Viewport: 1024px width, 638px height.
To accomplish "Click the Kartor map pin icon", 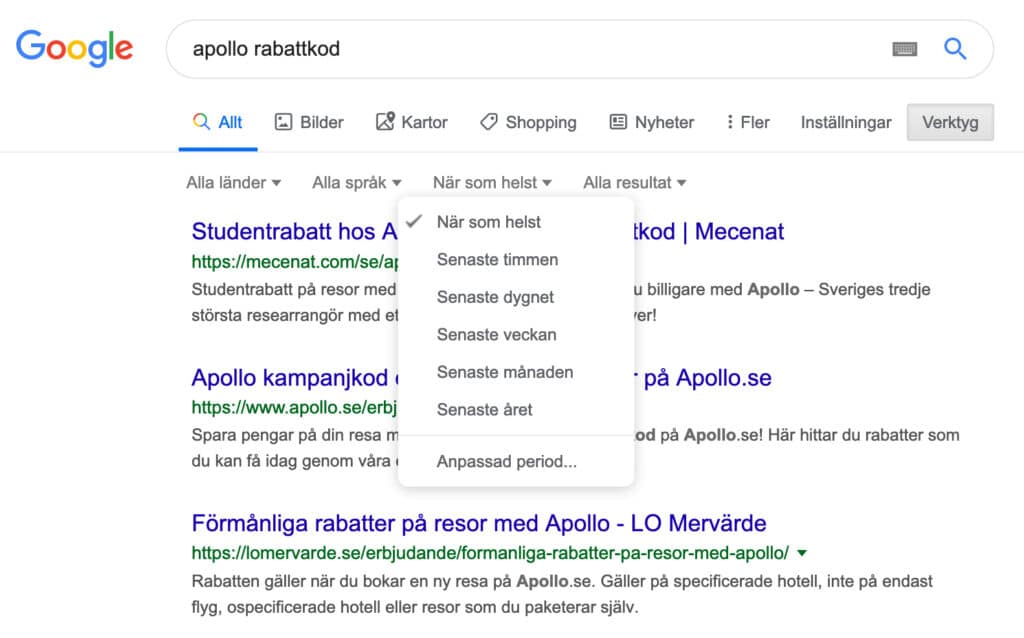I will coord(385,121).
